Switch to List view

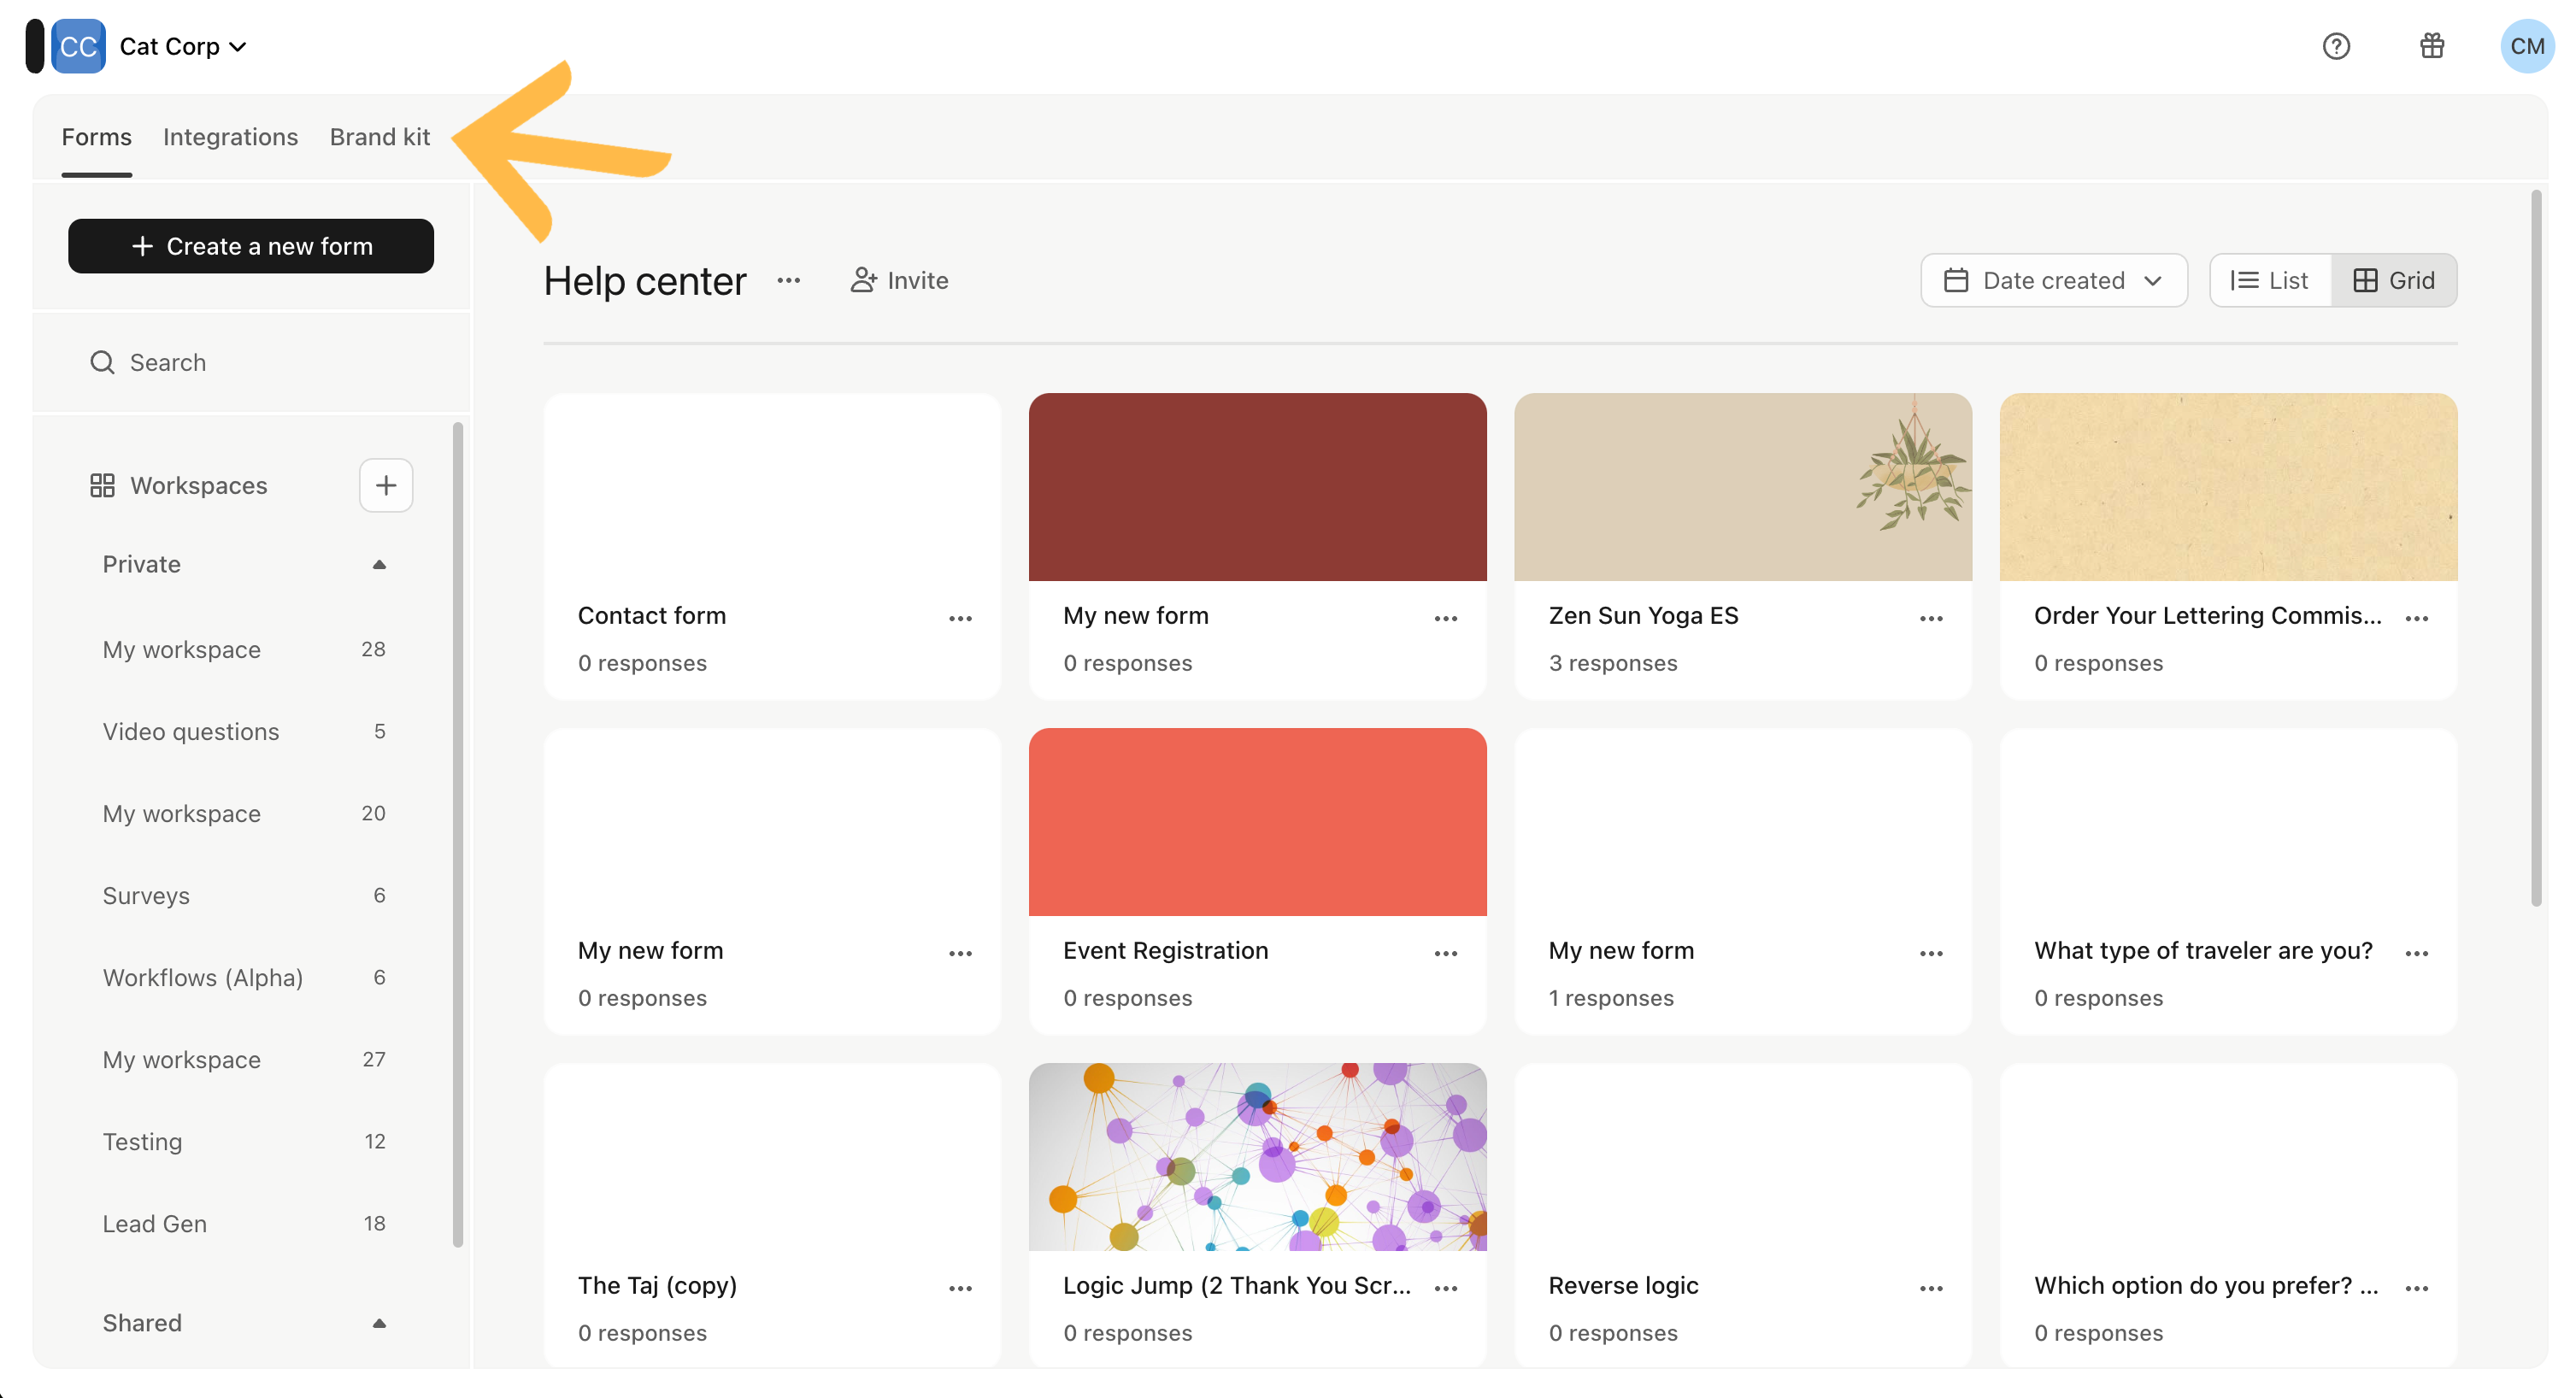pyautogui.click(x=2270, y=281)
